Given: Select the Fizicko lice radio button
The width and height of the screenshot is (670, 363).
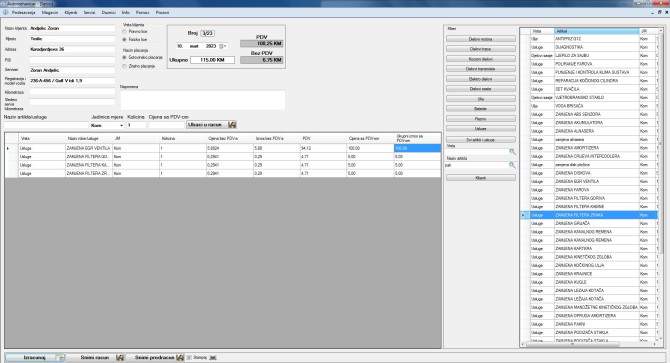Looking at the screenshot, I should (x=125, y=39).
